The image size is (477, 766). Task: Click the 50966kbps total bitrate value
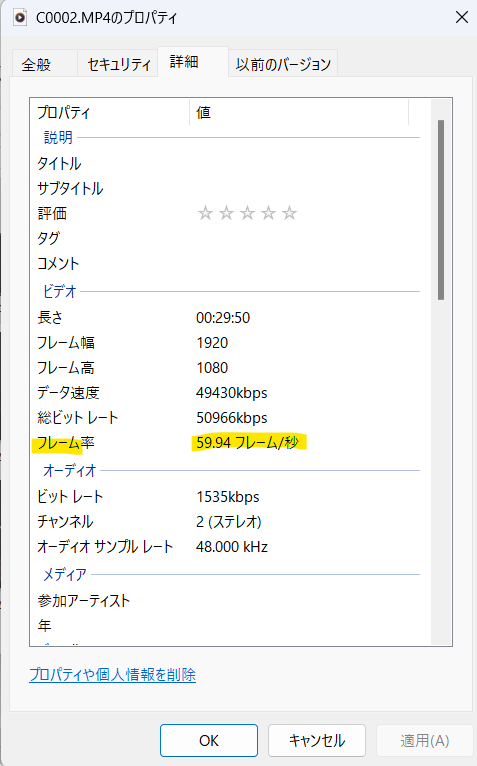(232, 418)
